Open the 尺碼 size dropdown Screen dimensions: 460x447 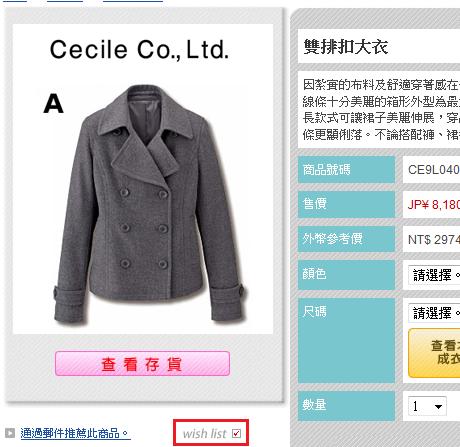pyautogui.click(x=434, y=313)
